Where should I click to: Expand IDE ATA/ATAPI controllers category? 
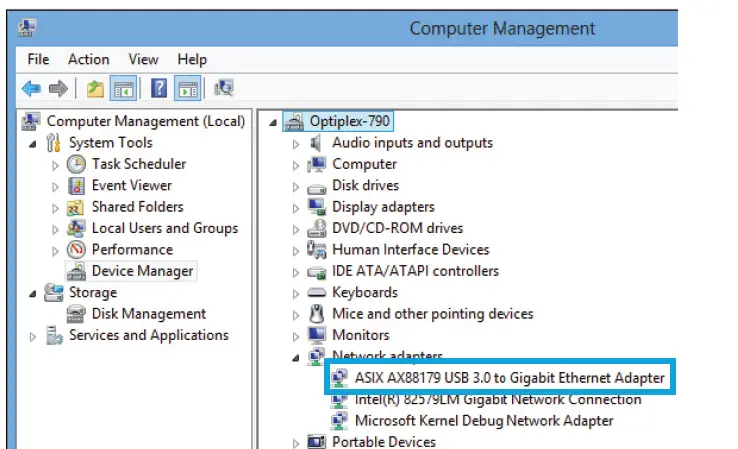pos(296,273)
